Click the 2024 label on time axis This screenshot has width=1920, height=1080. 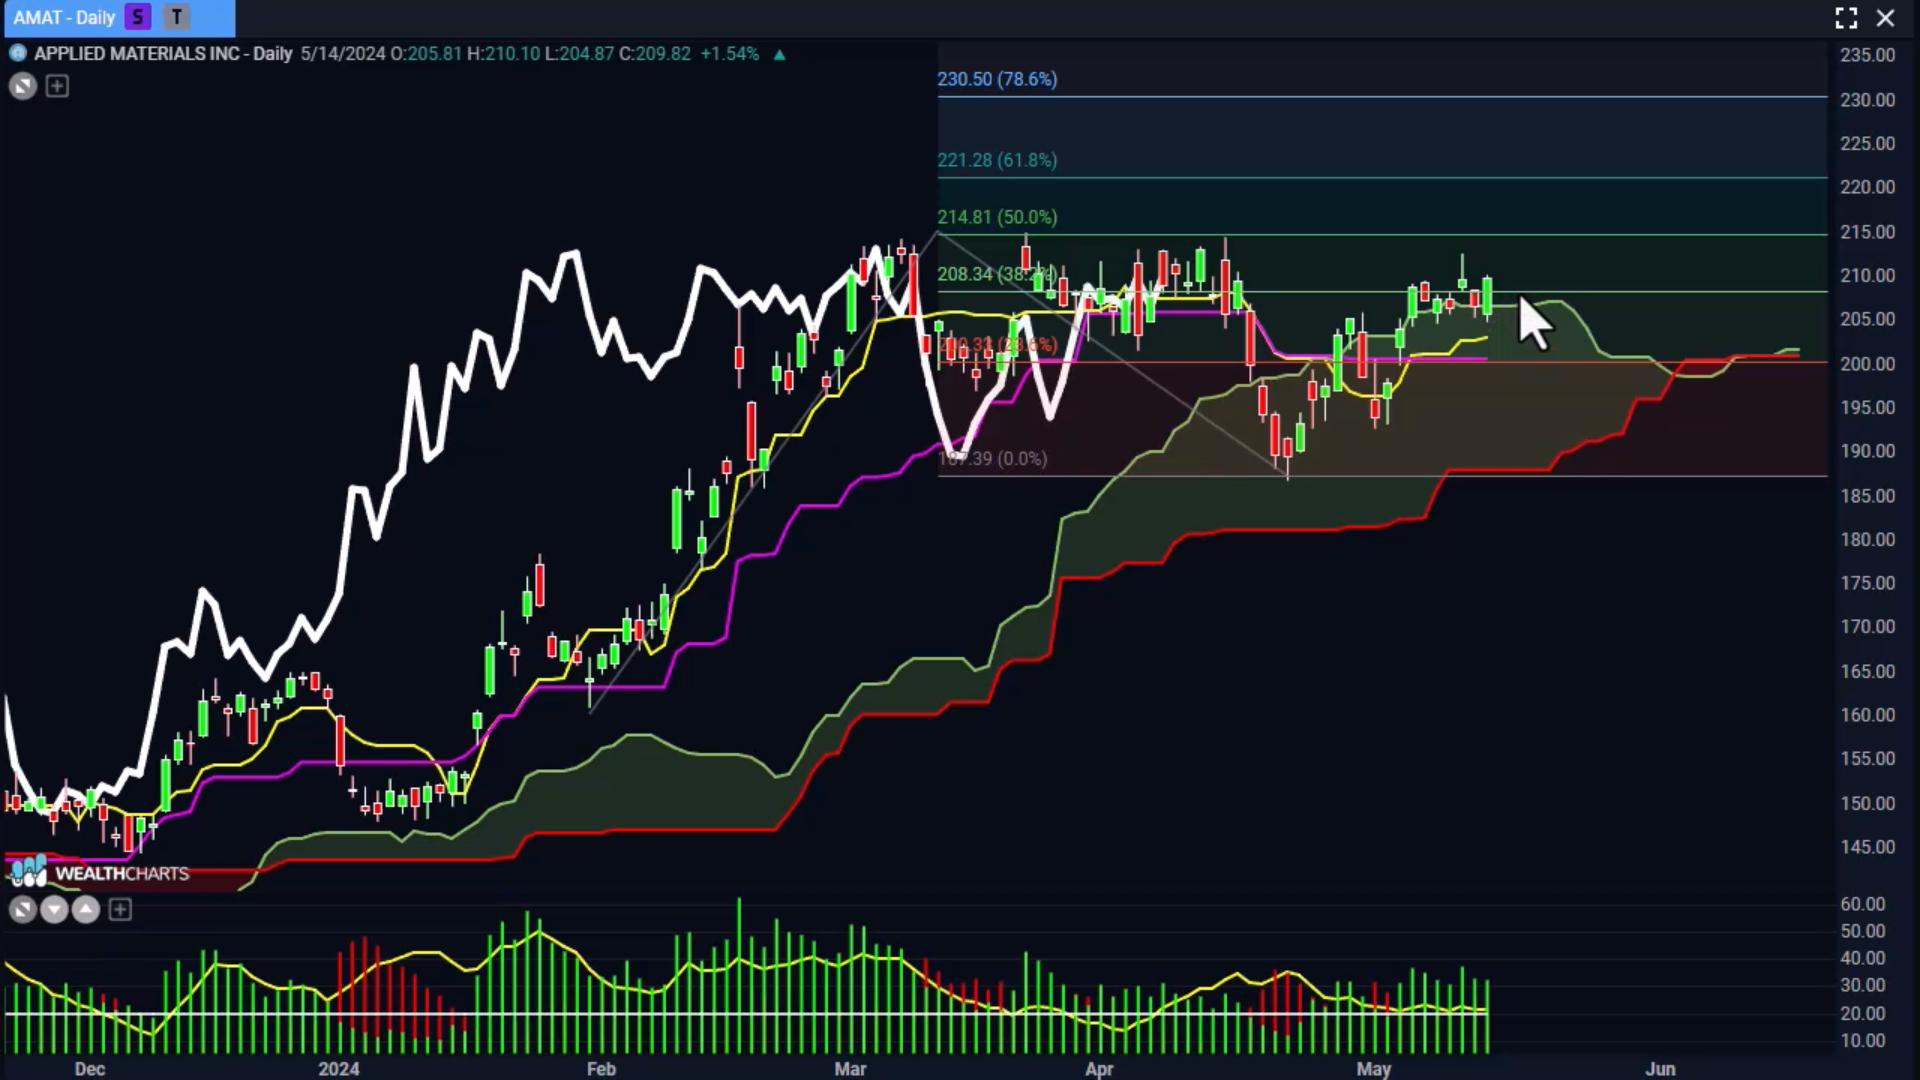coord(339,1069)
